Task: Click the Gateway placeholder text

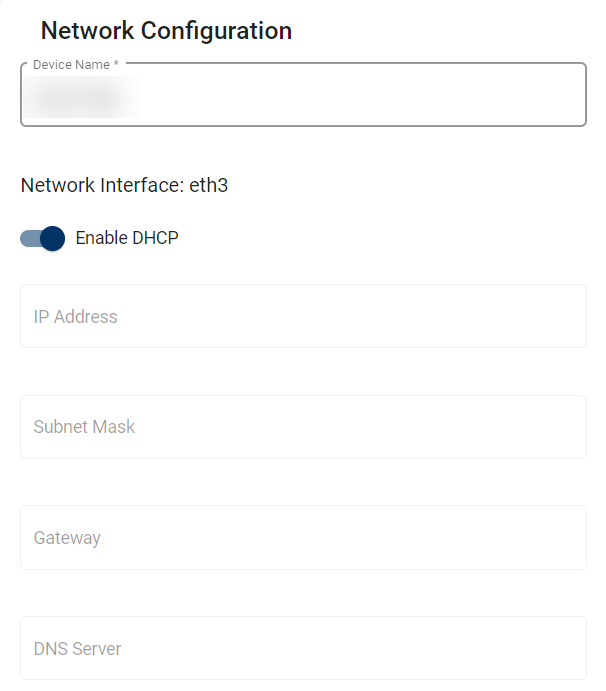Action: 67,538
